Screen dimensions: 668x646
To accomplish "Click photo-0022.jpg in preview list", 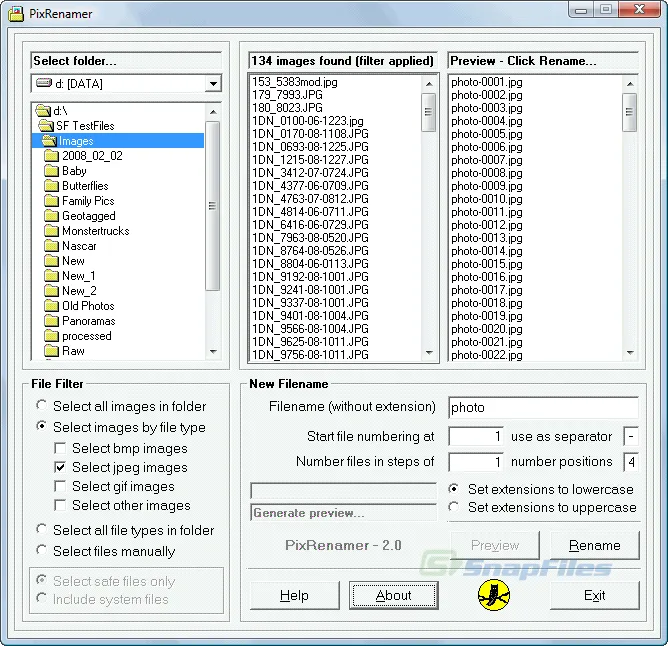I will point(487,355).
